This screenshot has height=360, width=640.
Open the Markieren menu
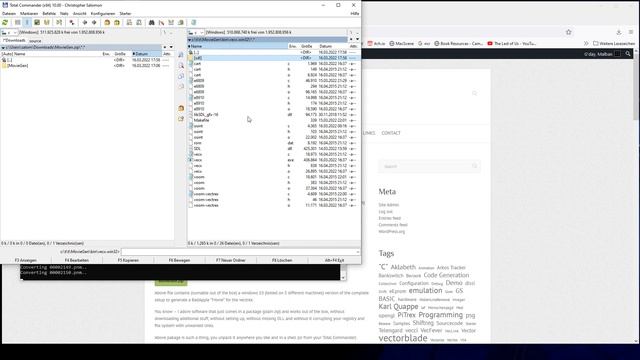(x=29, y=13)
